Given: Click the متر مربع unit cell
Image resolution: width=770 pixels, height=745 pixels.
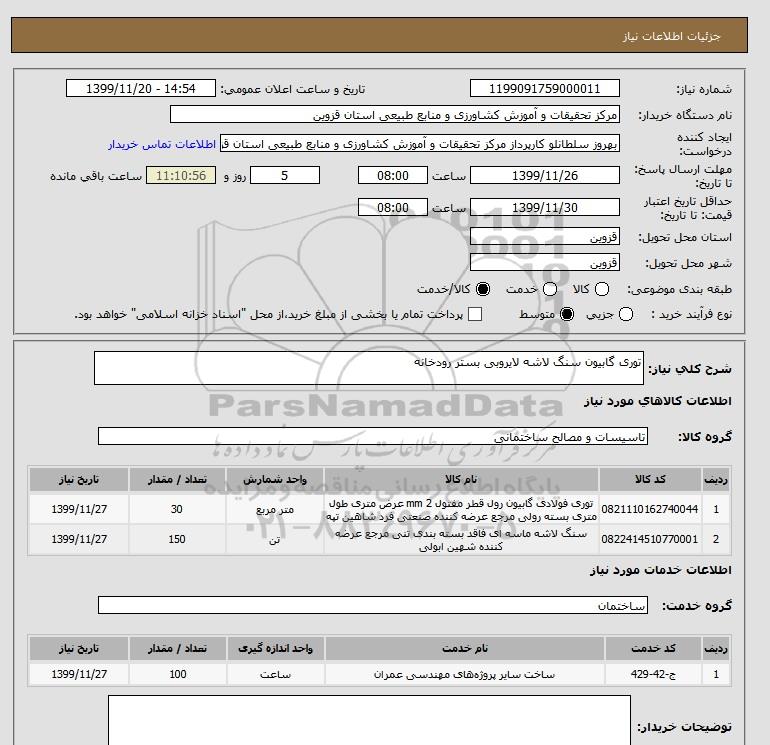Looking at the screenshot, I should click(x=275, y=510).
